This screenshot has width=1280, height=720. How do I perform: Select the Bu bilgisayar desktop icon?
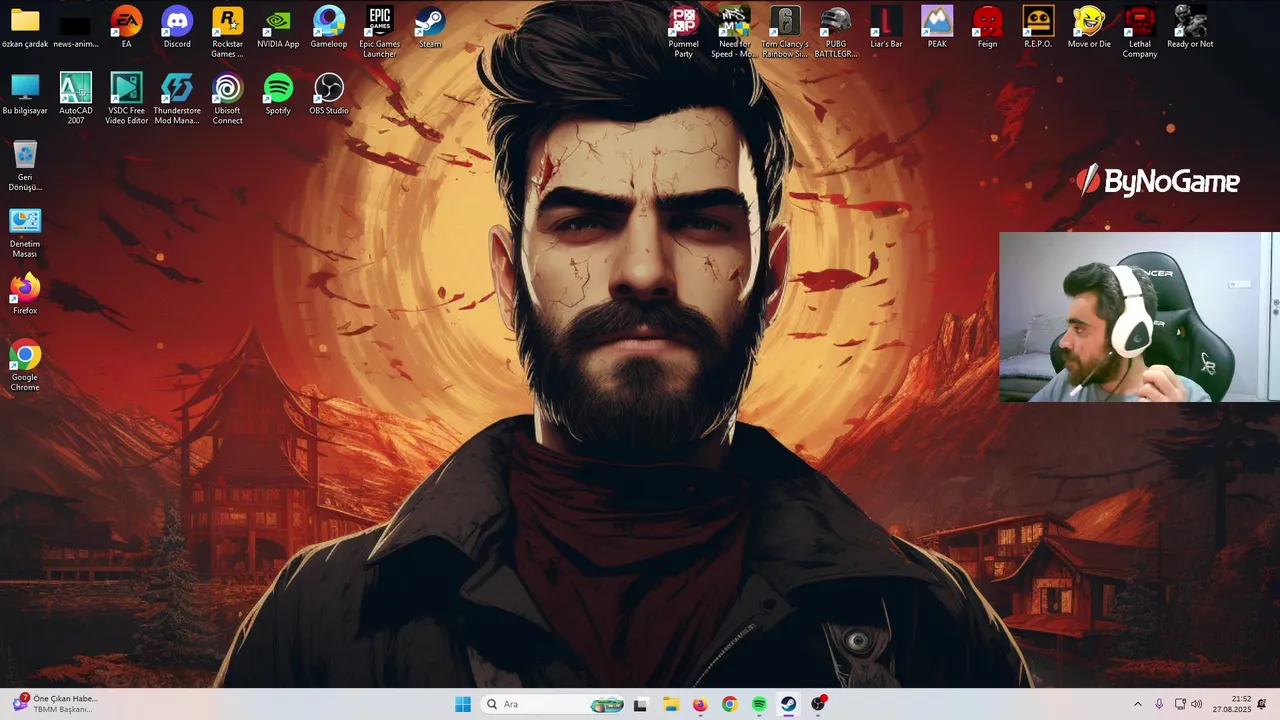coord(25,94)
